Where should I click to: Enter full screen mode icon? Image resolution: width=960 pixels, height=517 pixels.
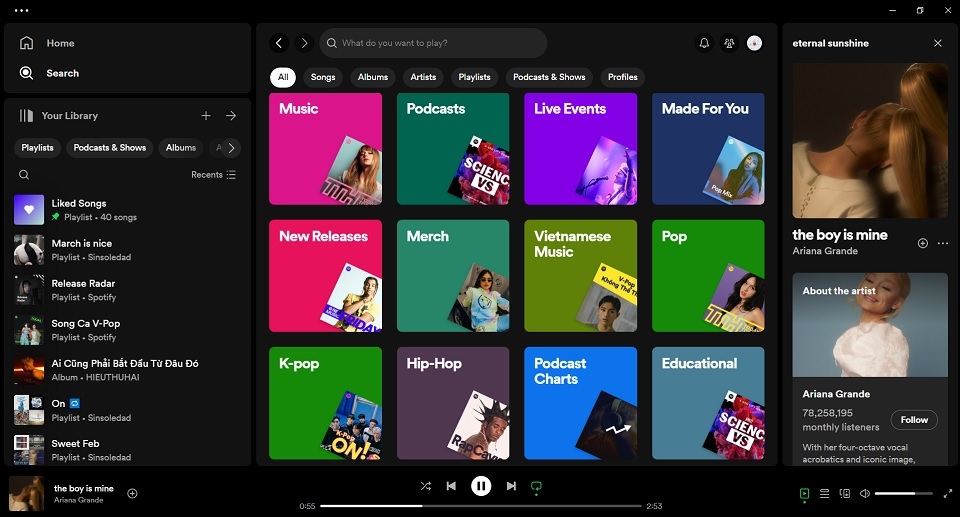click(948, 494)
